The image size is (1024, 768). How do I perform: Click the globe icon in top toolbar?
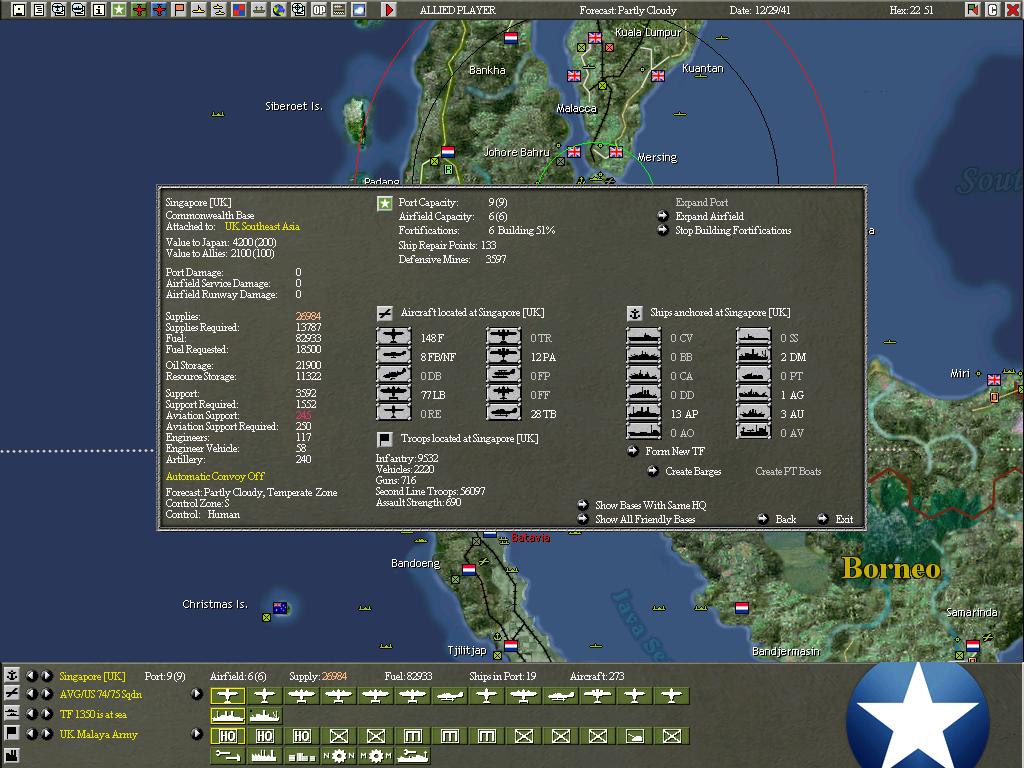[279, 10]
